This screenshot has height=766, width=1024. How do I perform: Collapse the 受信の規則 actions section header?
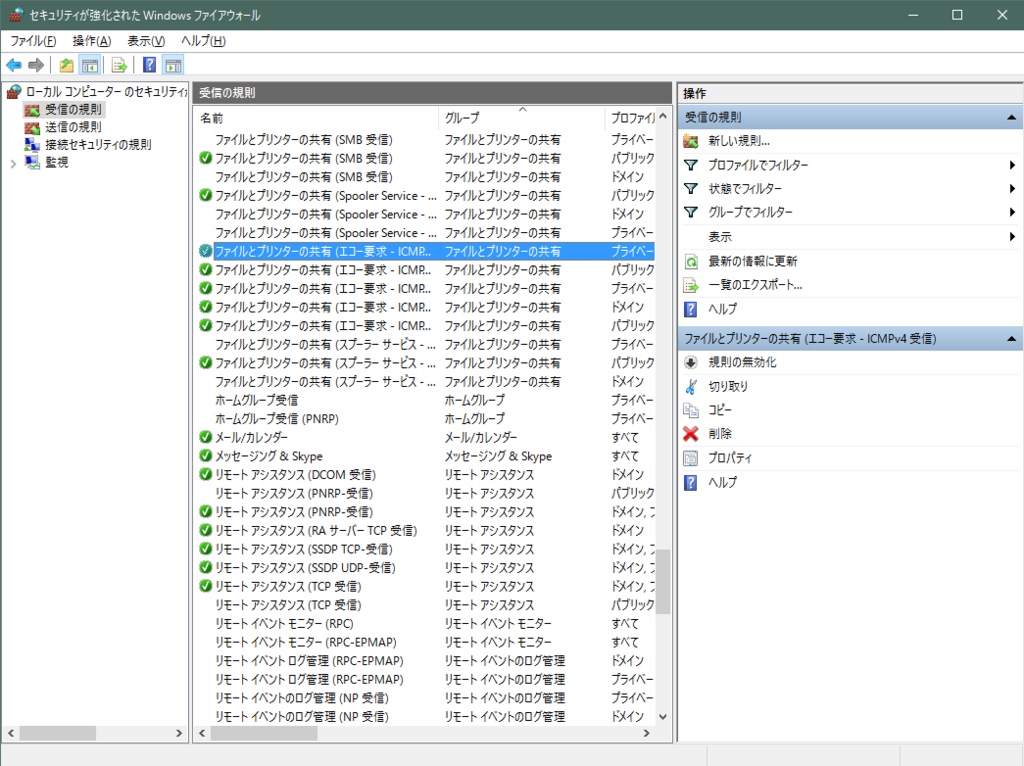[1011, 118]
